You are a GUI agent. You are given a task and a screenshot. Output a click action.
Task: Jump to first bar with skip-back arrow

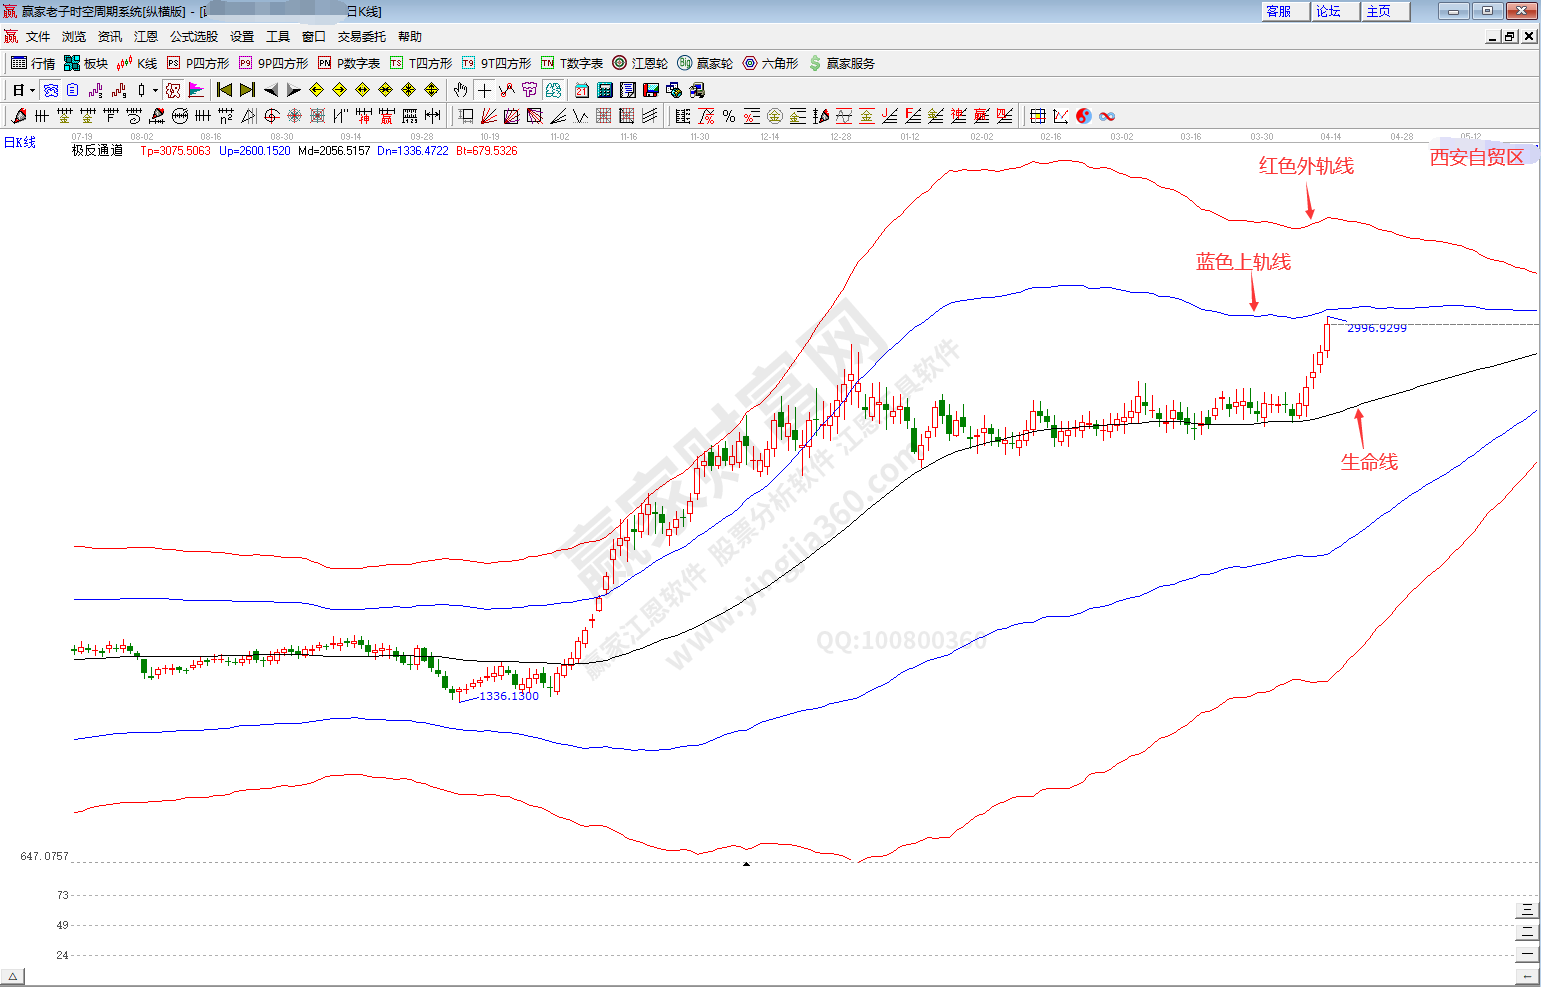coord(224,90)
